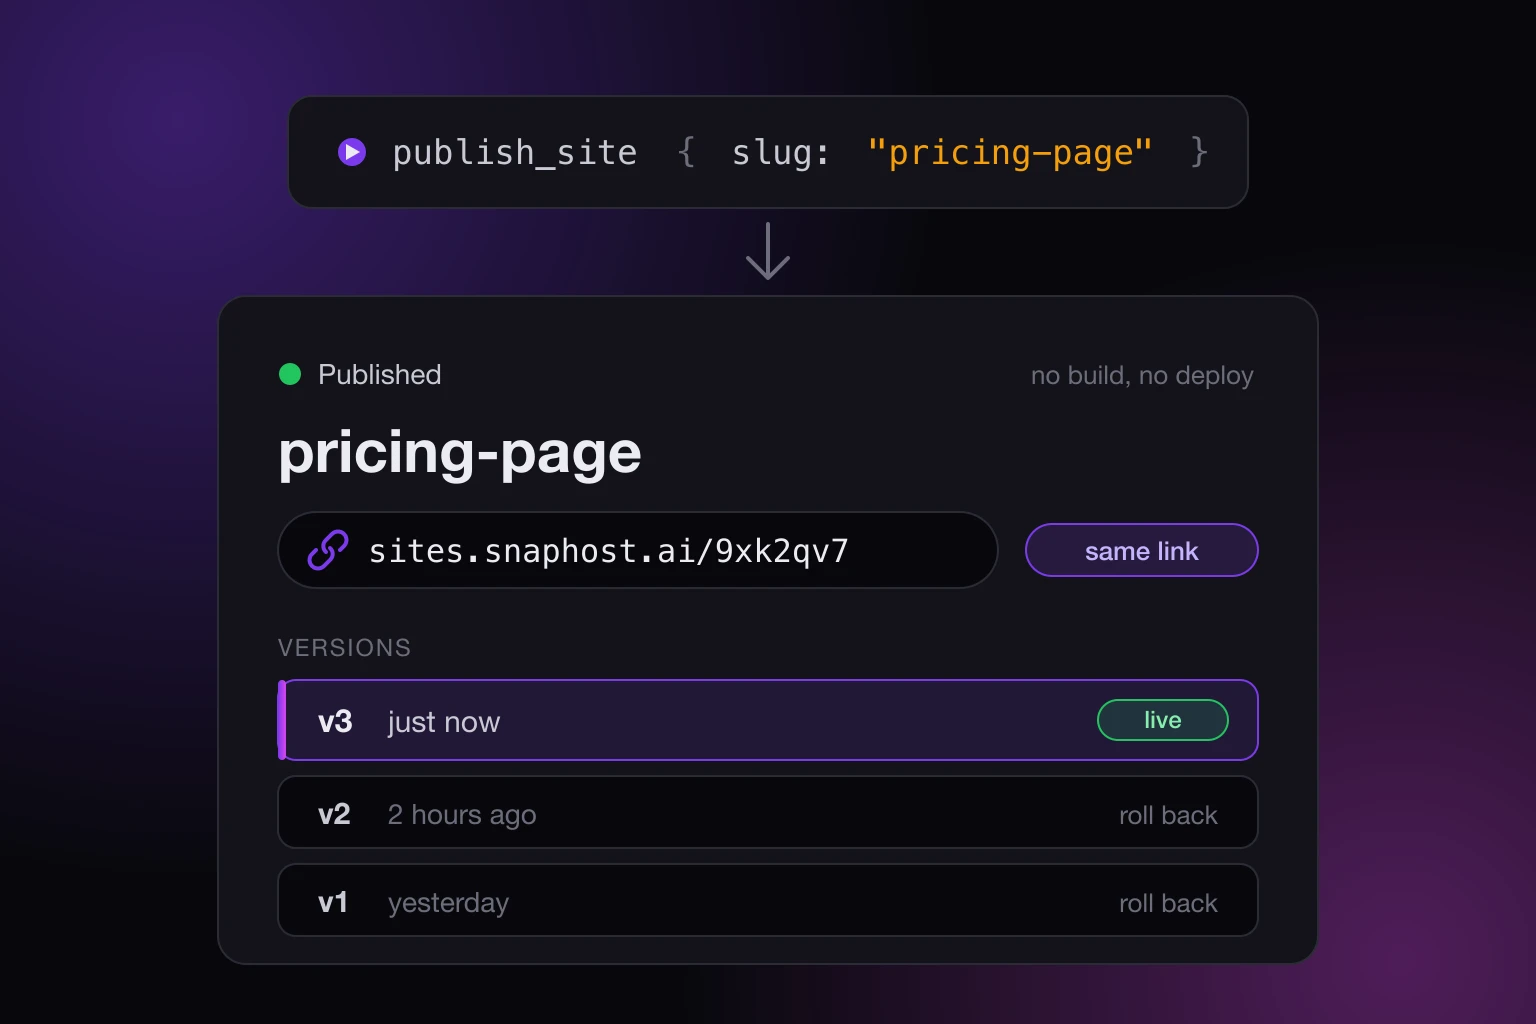This screenshot has height=1024, width=1536.
Task: Click the purple accent bar on v3
Action: [x=282, y=720]
